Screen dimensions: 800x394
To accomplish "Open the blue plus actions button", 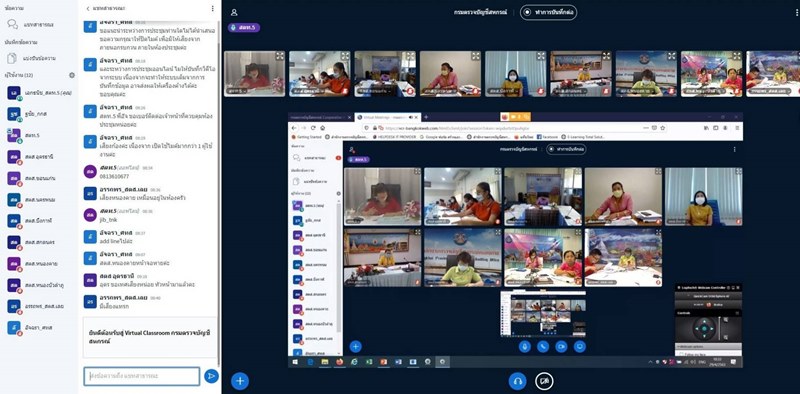I will [x=240, y=381].
